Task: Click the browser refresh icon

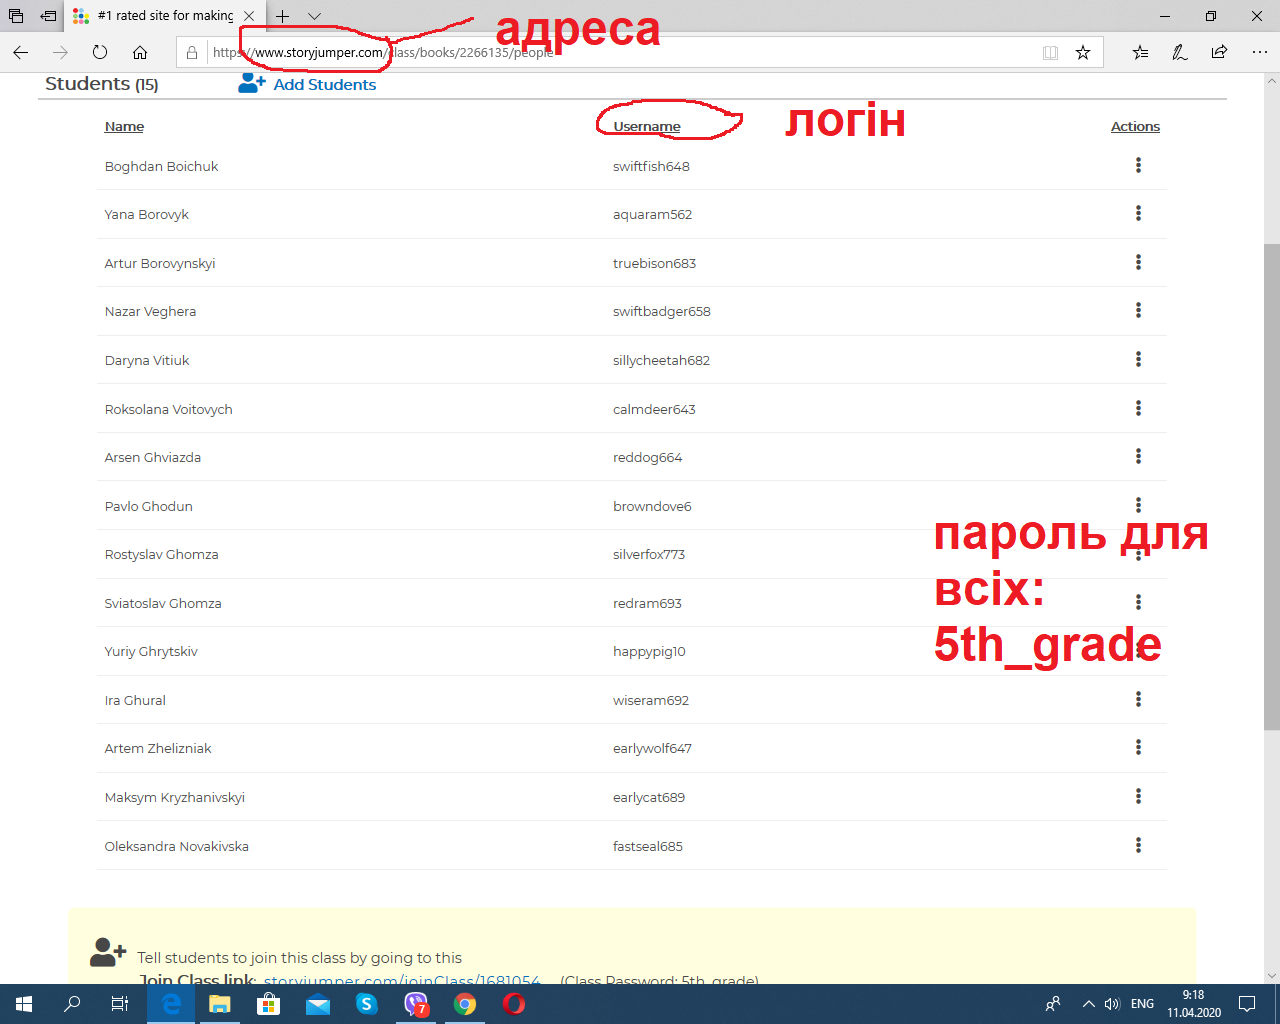Action: [100, 53]
